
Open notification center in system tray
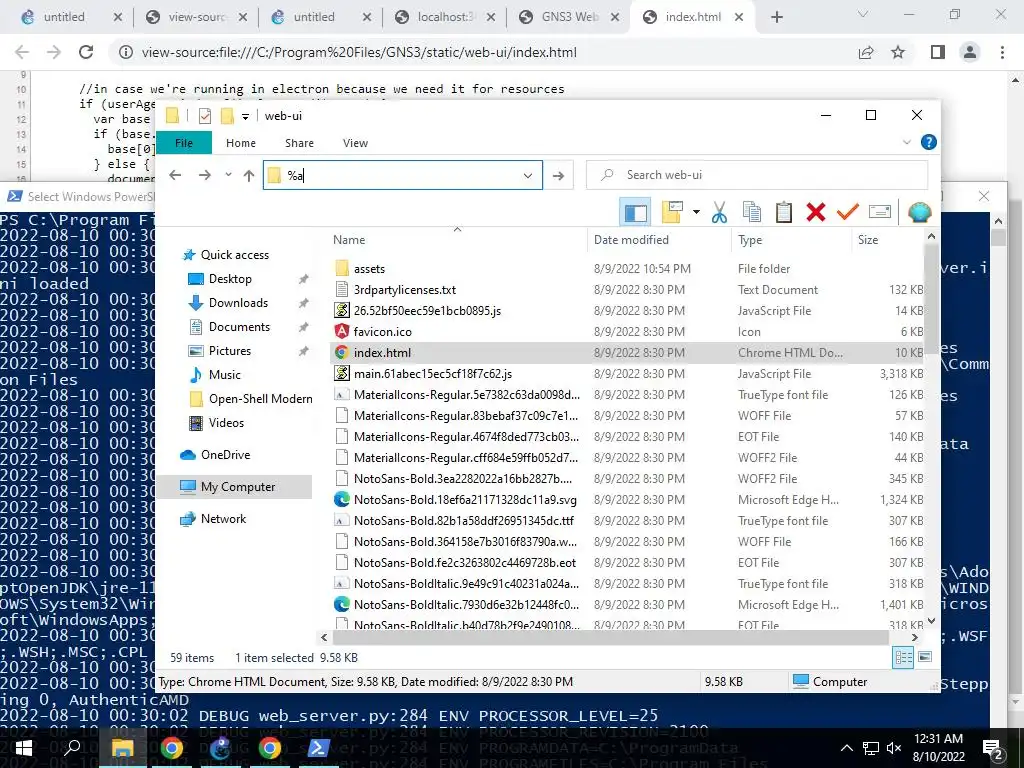(993, 748)
